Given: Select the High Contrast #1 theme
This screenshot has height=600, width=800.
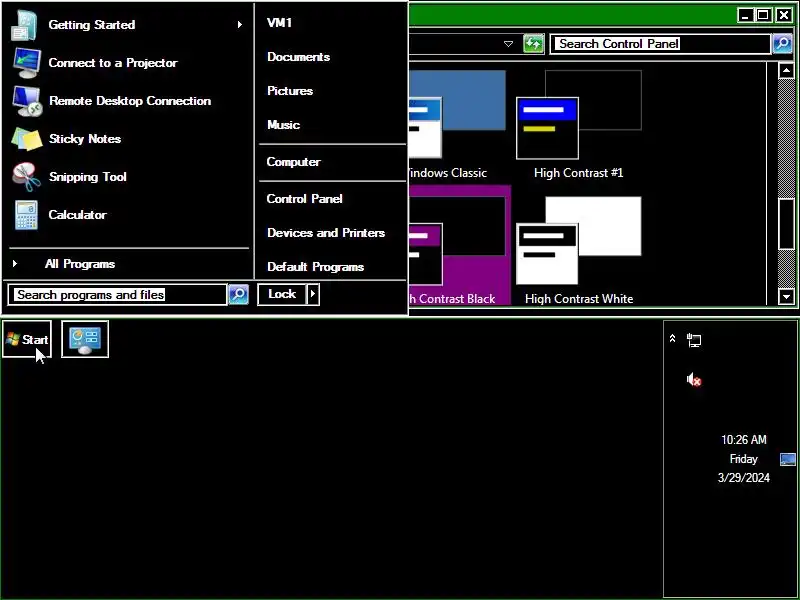Looking at the screenshot, I should tap(579, 125).
